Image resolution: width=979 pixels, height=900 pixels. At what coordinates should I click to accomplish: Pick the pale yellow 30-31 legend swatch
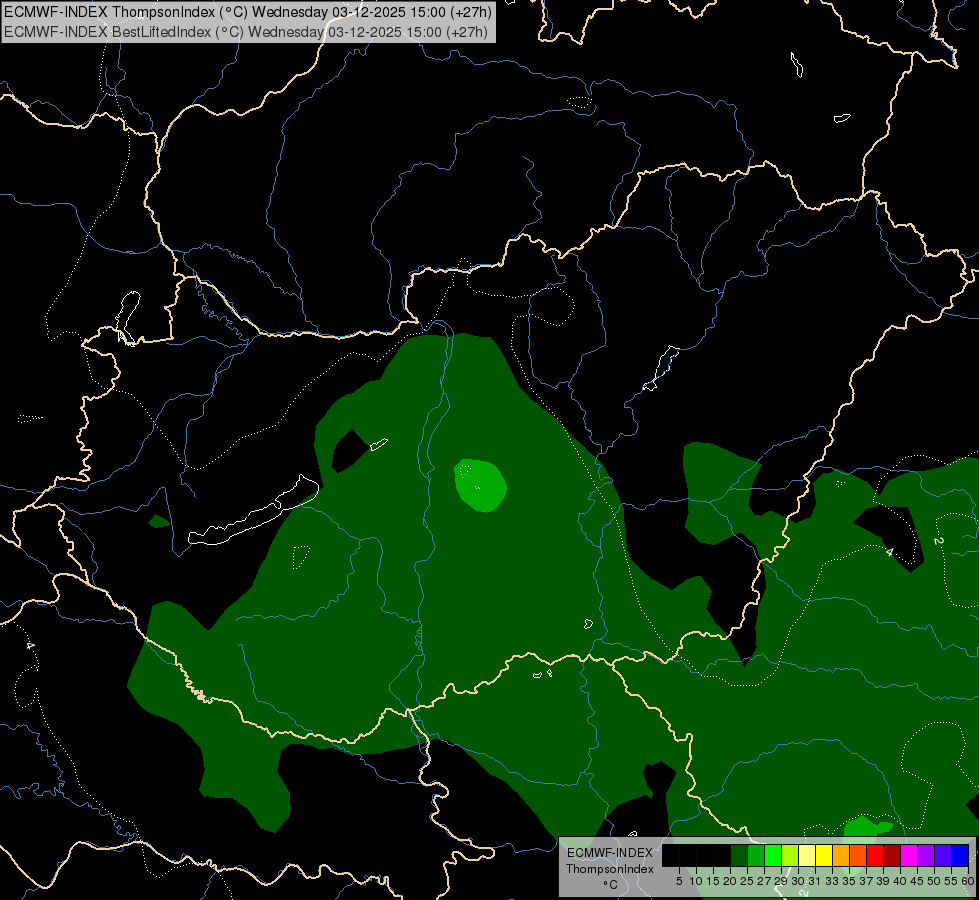coord(807,855)
